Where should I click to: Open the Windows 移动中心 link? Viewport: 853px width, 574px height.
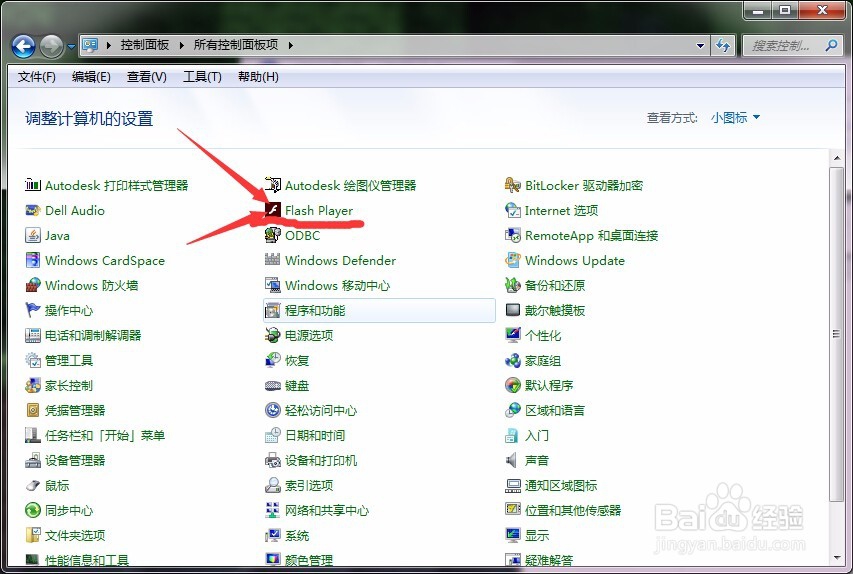click(x=337, y=285)
